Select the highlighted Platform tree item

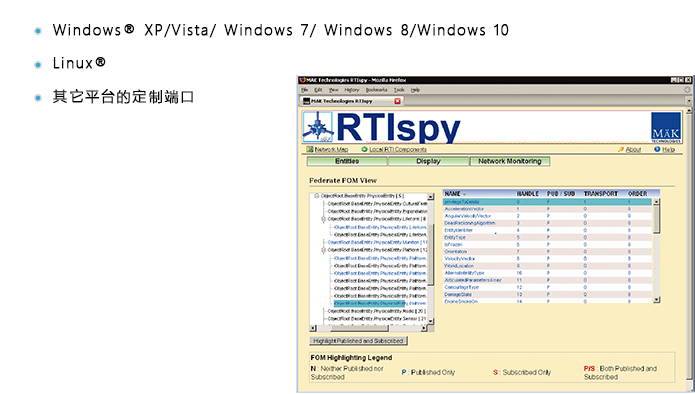pyautogui.click(x=380, y=304)
